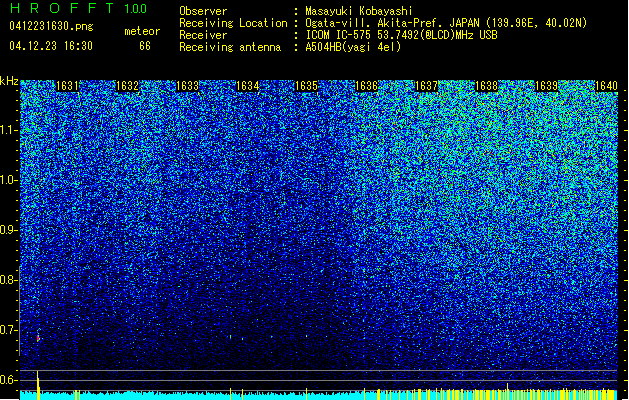Click the 0.9 frequency axis label

click(8, 230)
